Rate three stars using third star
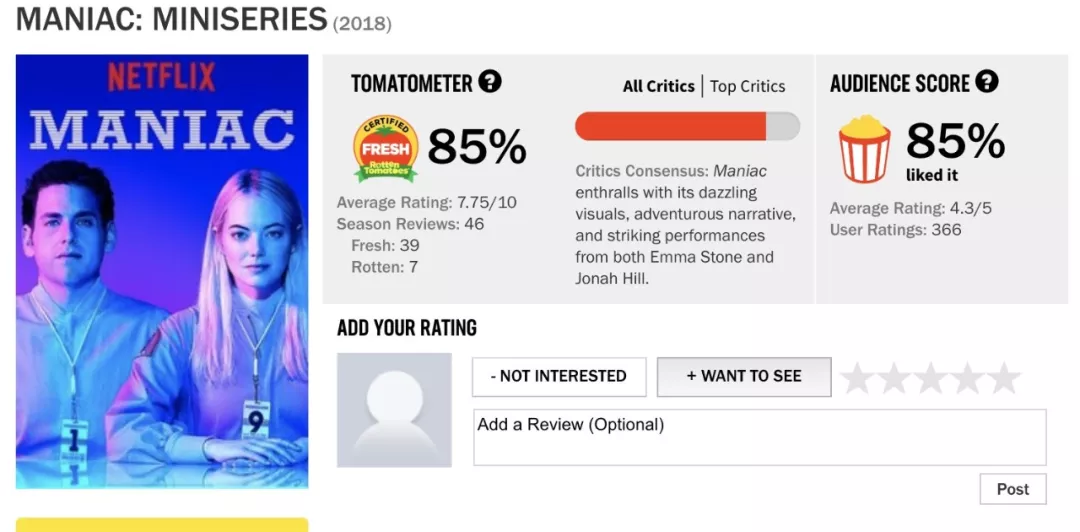The image size is (1080, 532). pyautogui.click(x=931, y=378)
